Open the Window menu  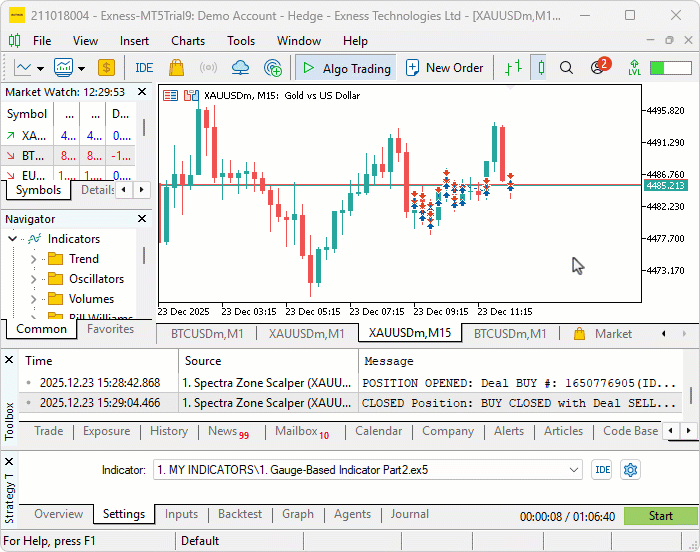click(299, 41)
